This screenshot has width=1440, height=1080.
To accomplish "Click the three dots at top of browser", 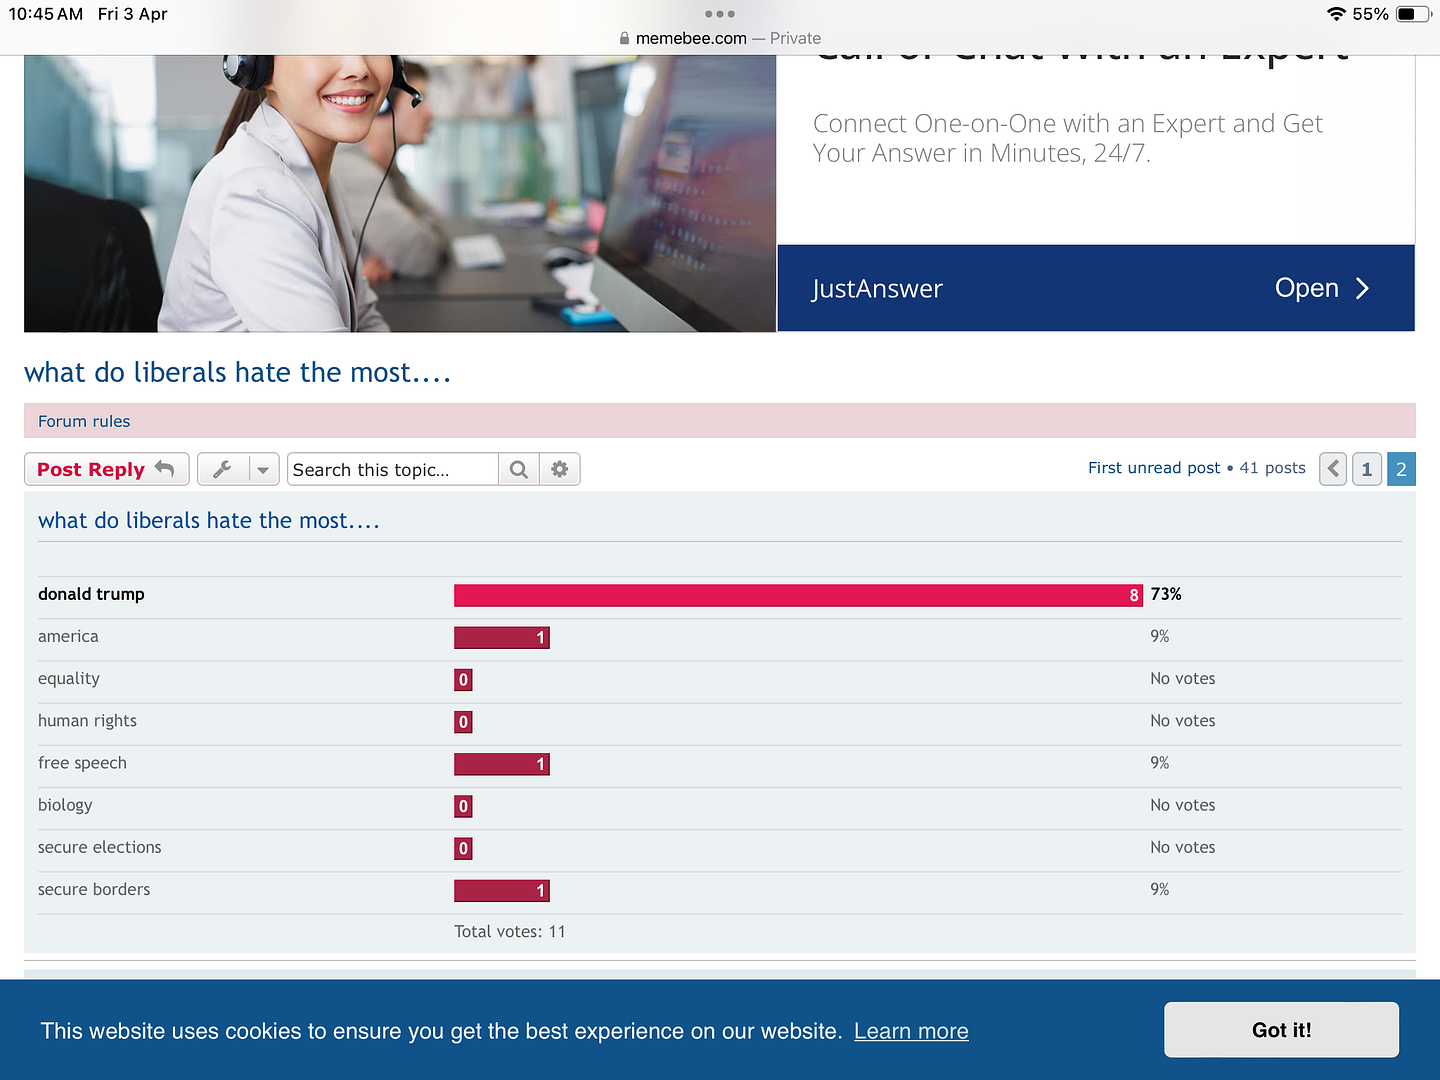I will pos(720,14).
